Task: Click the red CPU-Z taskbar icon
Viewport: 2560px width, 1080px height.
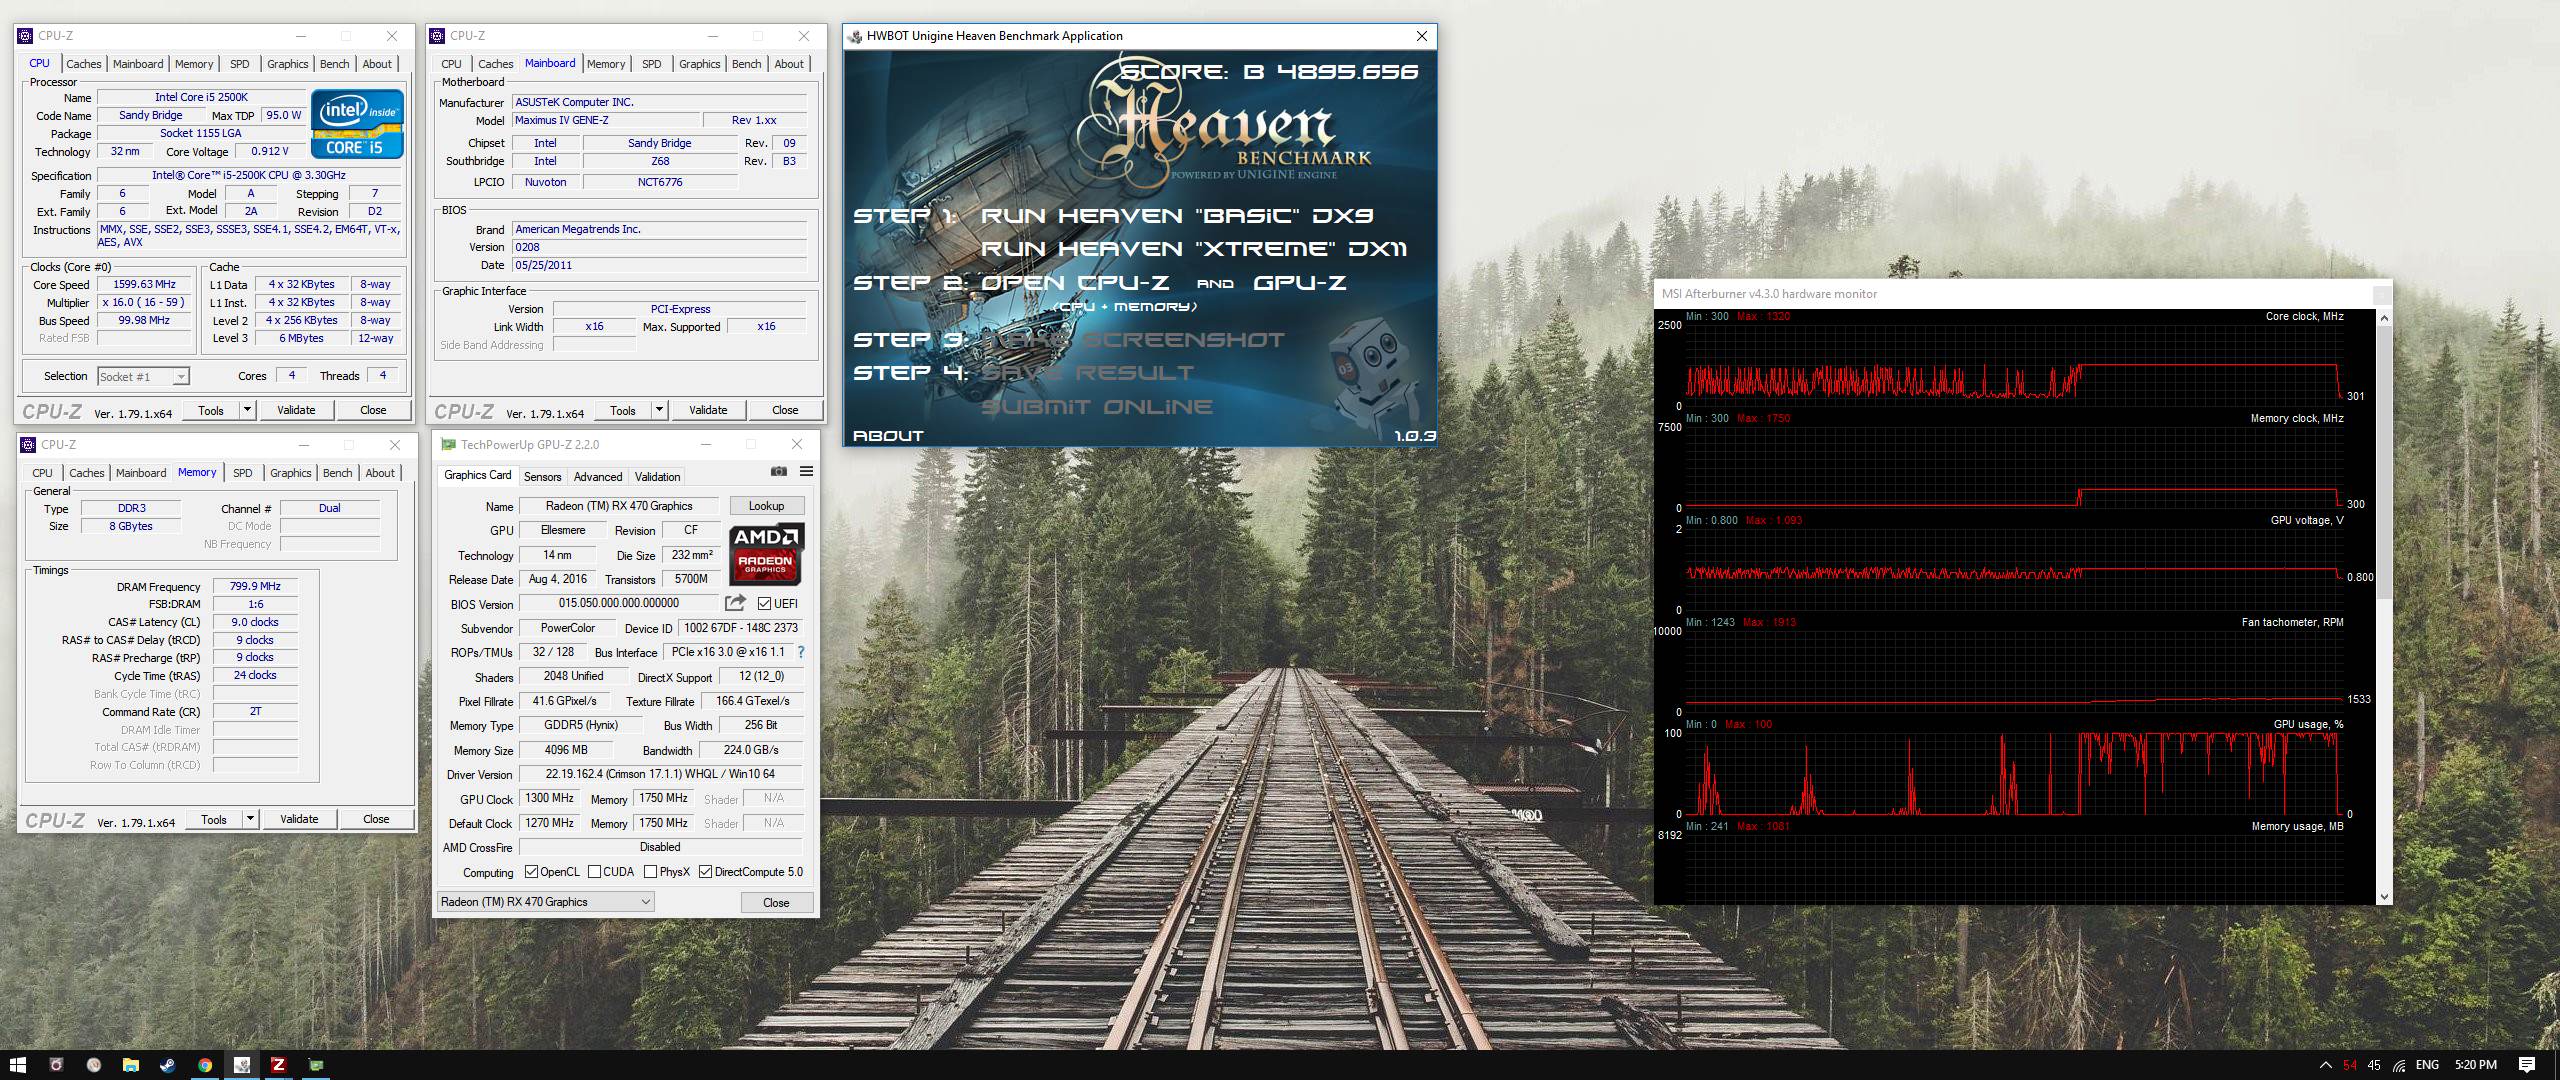Action: coord(278,1065)
